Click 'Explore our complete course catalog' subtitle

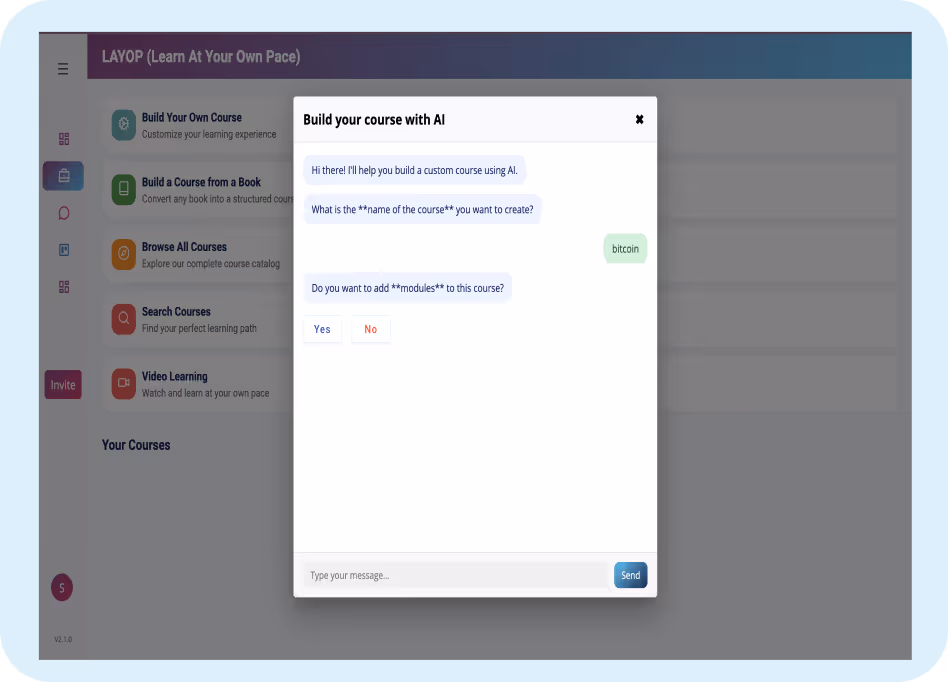[x=211, y=264]
